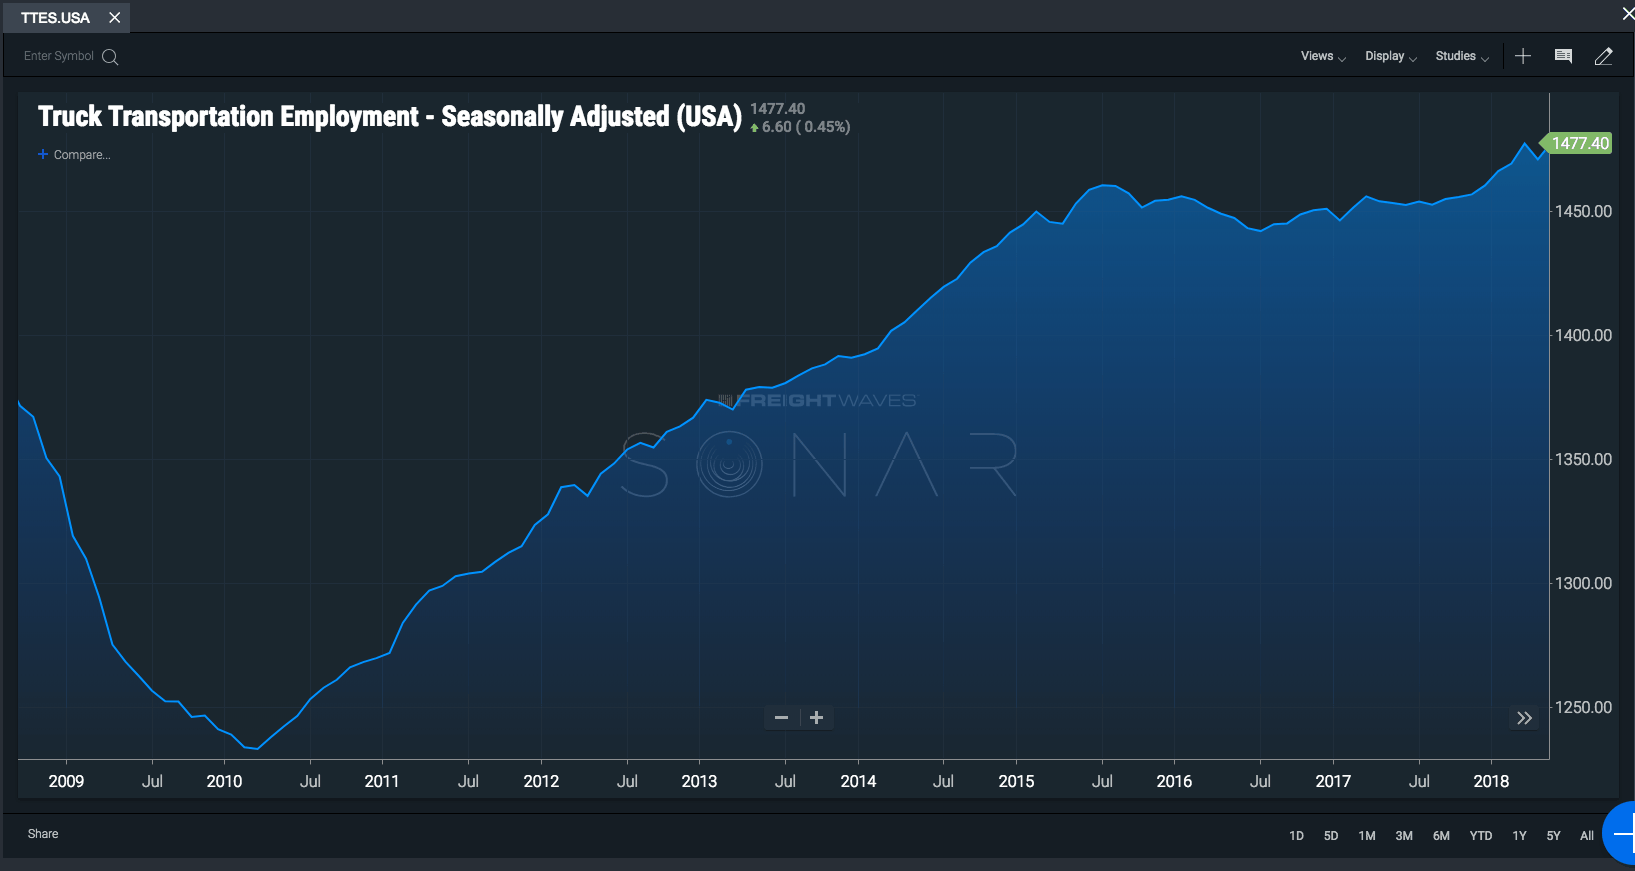Click the 1450.00 y-axis label

pos(1583,211)
